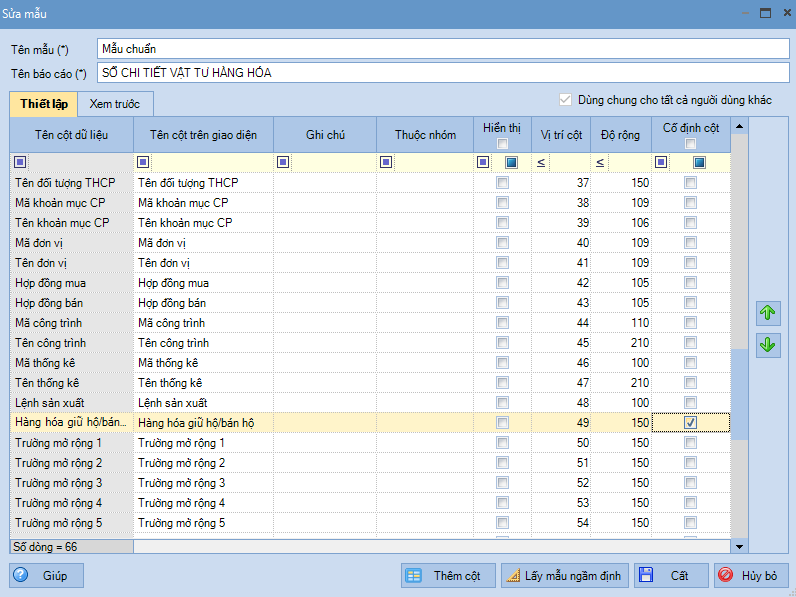Viewport: 796px width, 597px height.
Task: Toggle the Hiển thị header select-all checkbox
Action: pyautogui.click(x=502, y=144)
